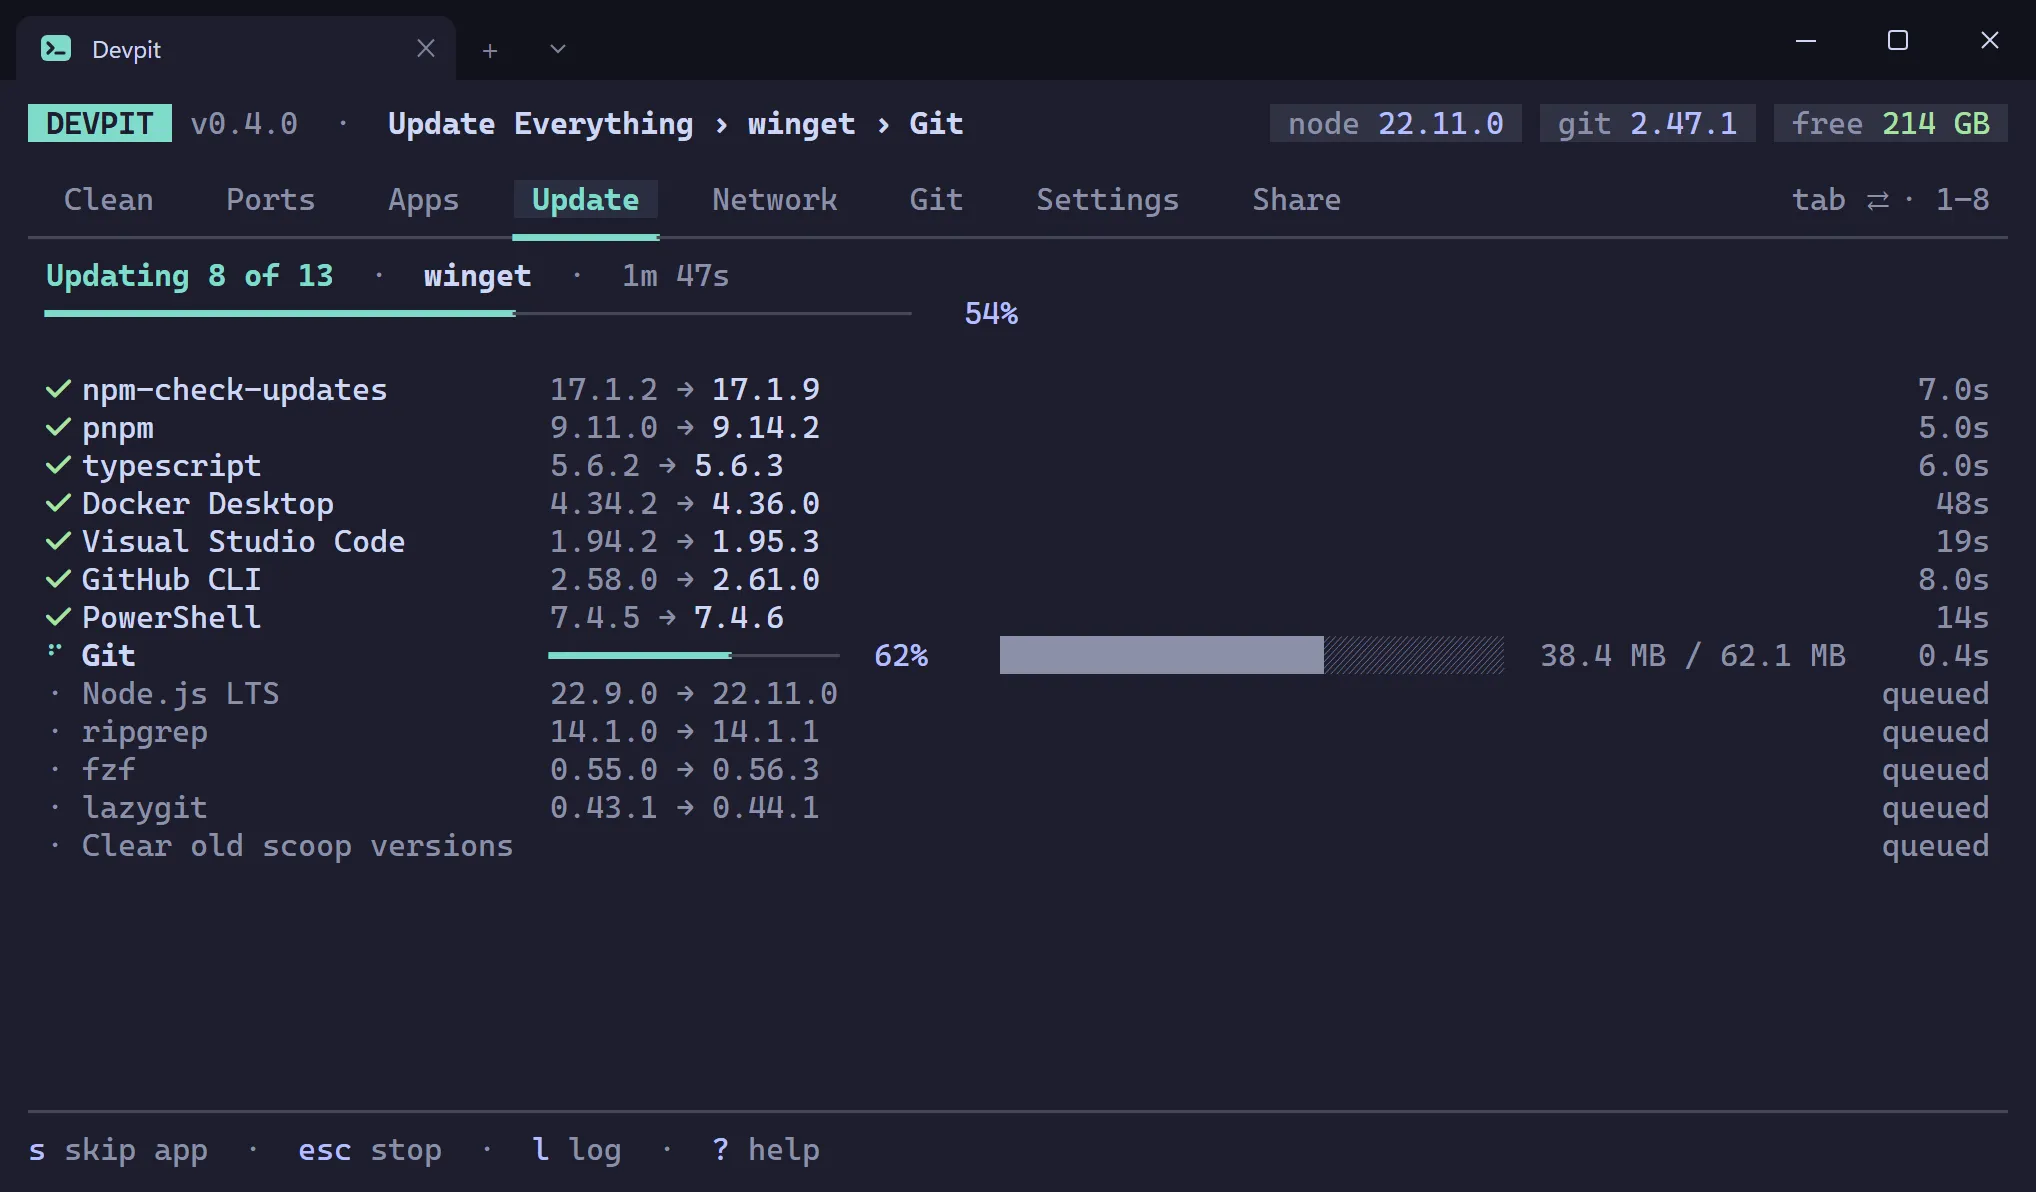Click the Devpit terminal tab icon
Viewport: 2036px width, 1192px height.
pos(56,48)
